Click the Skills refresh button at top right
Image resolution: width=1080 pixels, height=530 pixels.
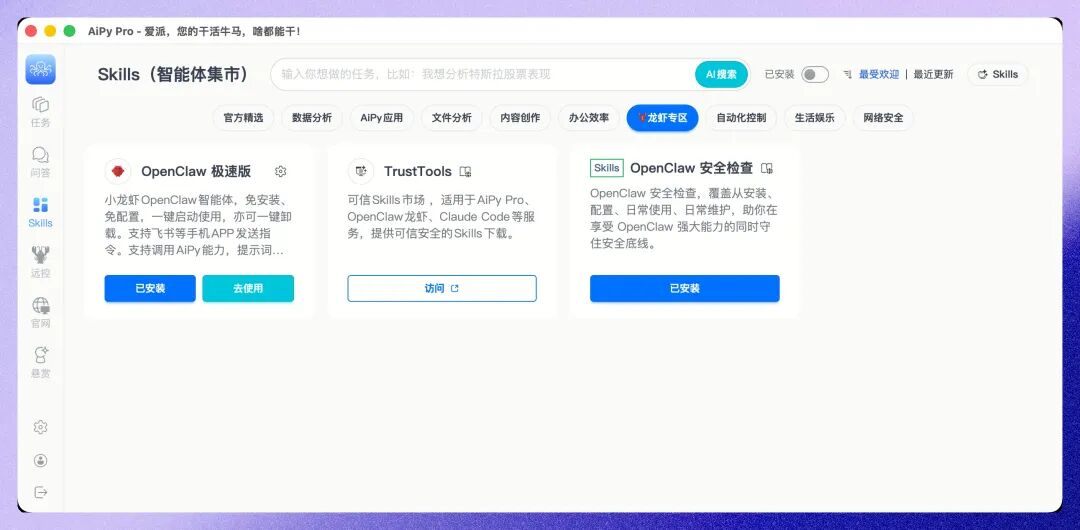(998, 74)
